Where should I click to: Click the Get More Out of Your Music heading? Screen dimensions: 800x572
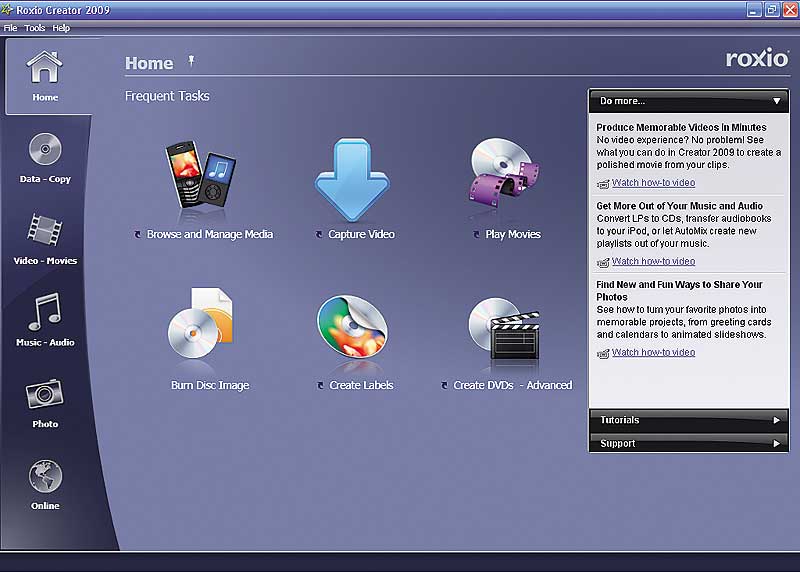[x=680, y=206]
